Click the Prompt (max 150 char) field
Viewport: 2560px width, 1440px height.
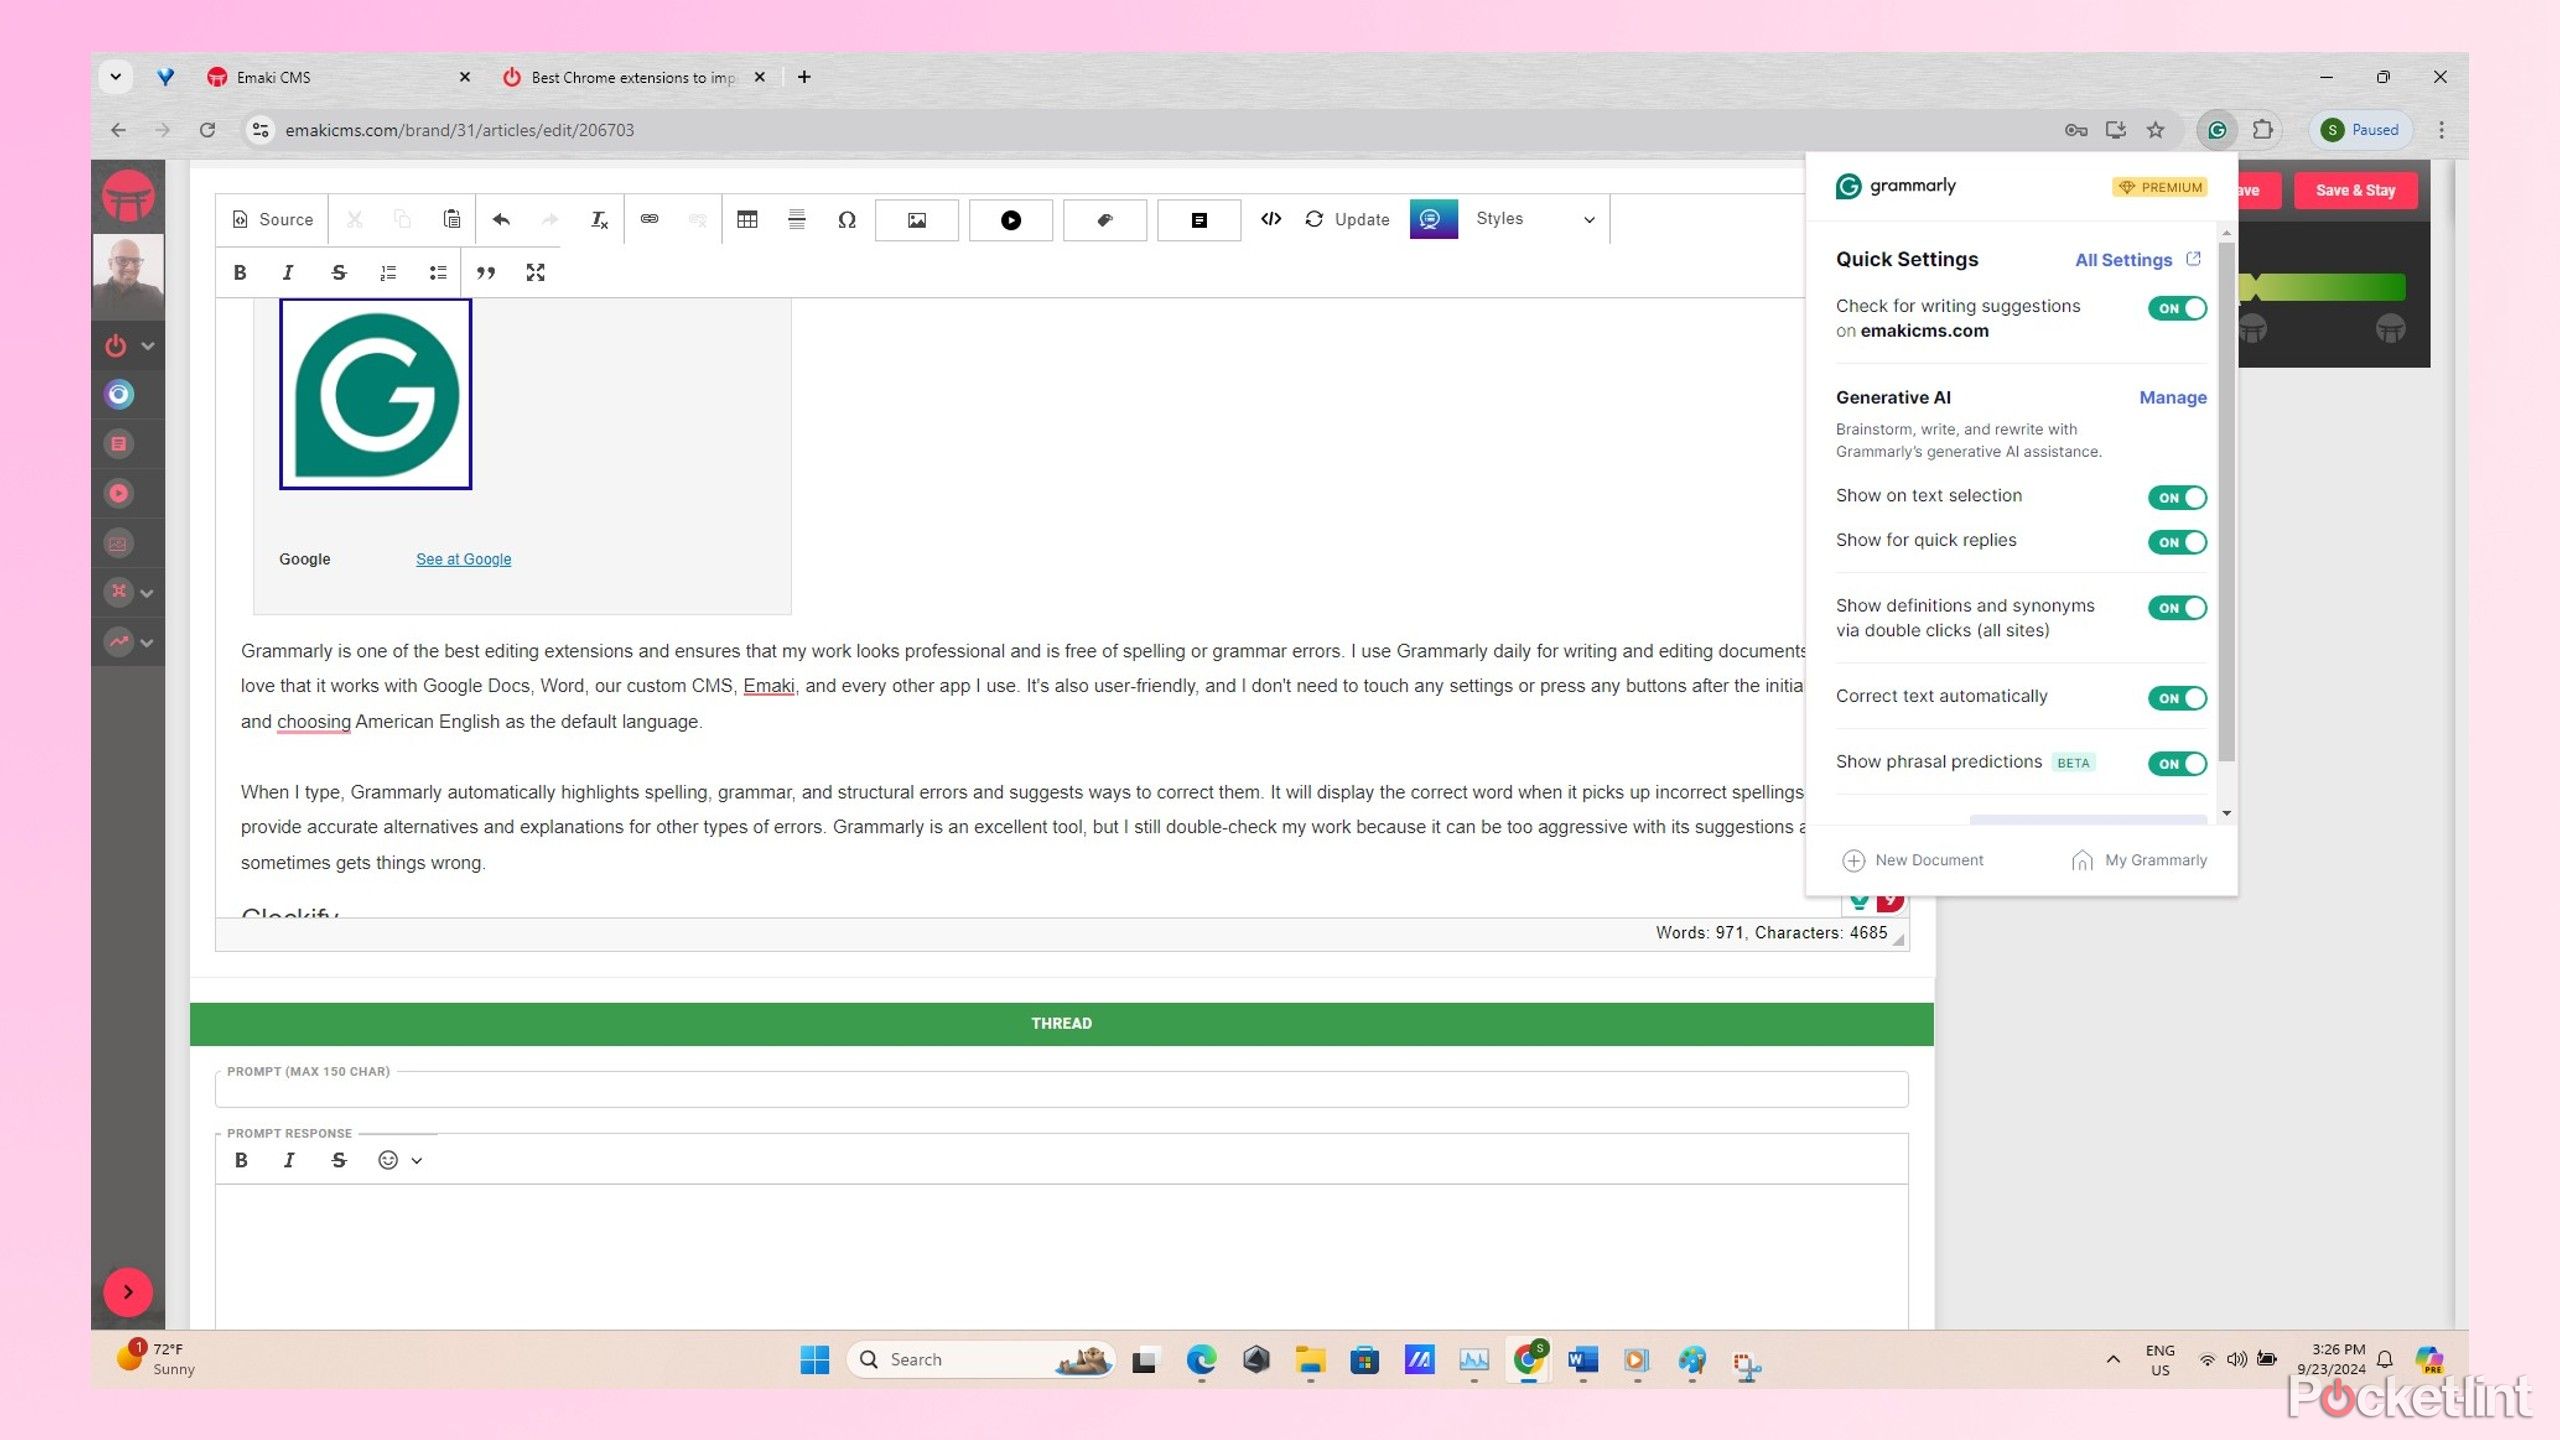pos(1062,1090)
